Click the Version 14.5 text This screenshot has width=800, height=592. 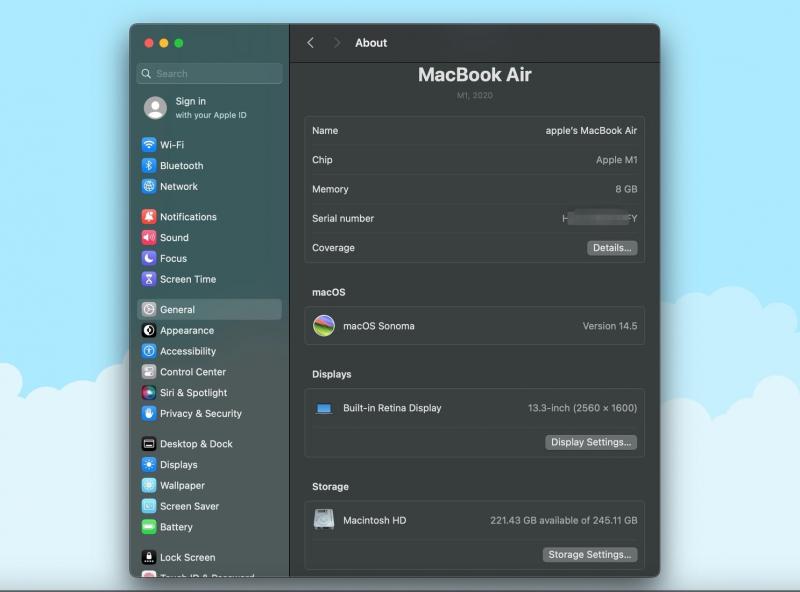[x=610, y=326]
